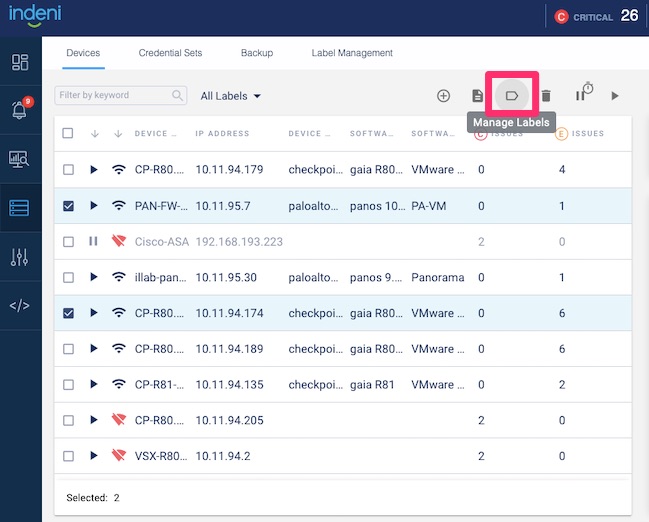Expand the illab-pan device row arrow

(x=93, y=277)
